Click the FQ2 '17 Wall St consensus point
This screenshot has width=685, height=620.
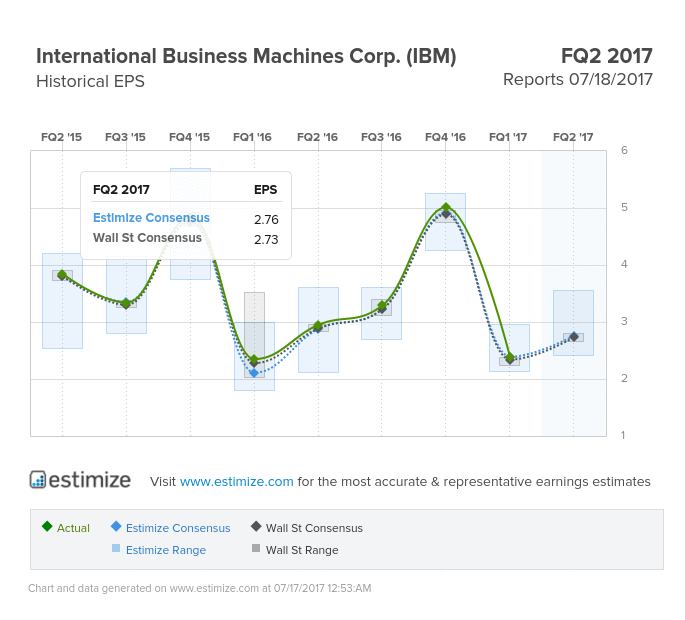[x=574, y=336]
